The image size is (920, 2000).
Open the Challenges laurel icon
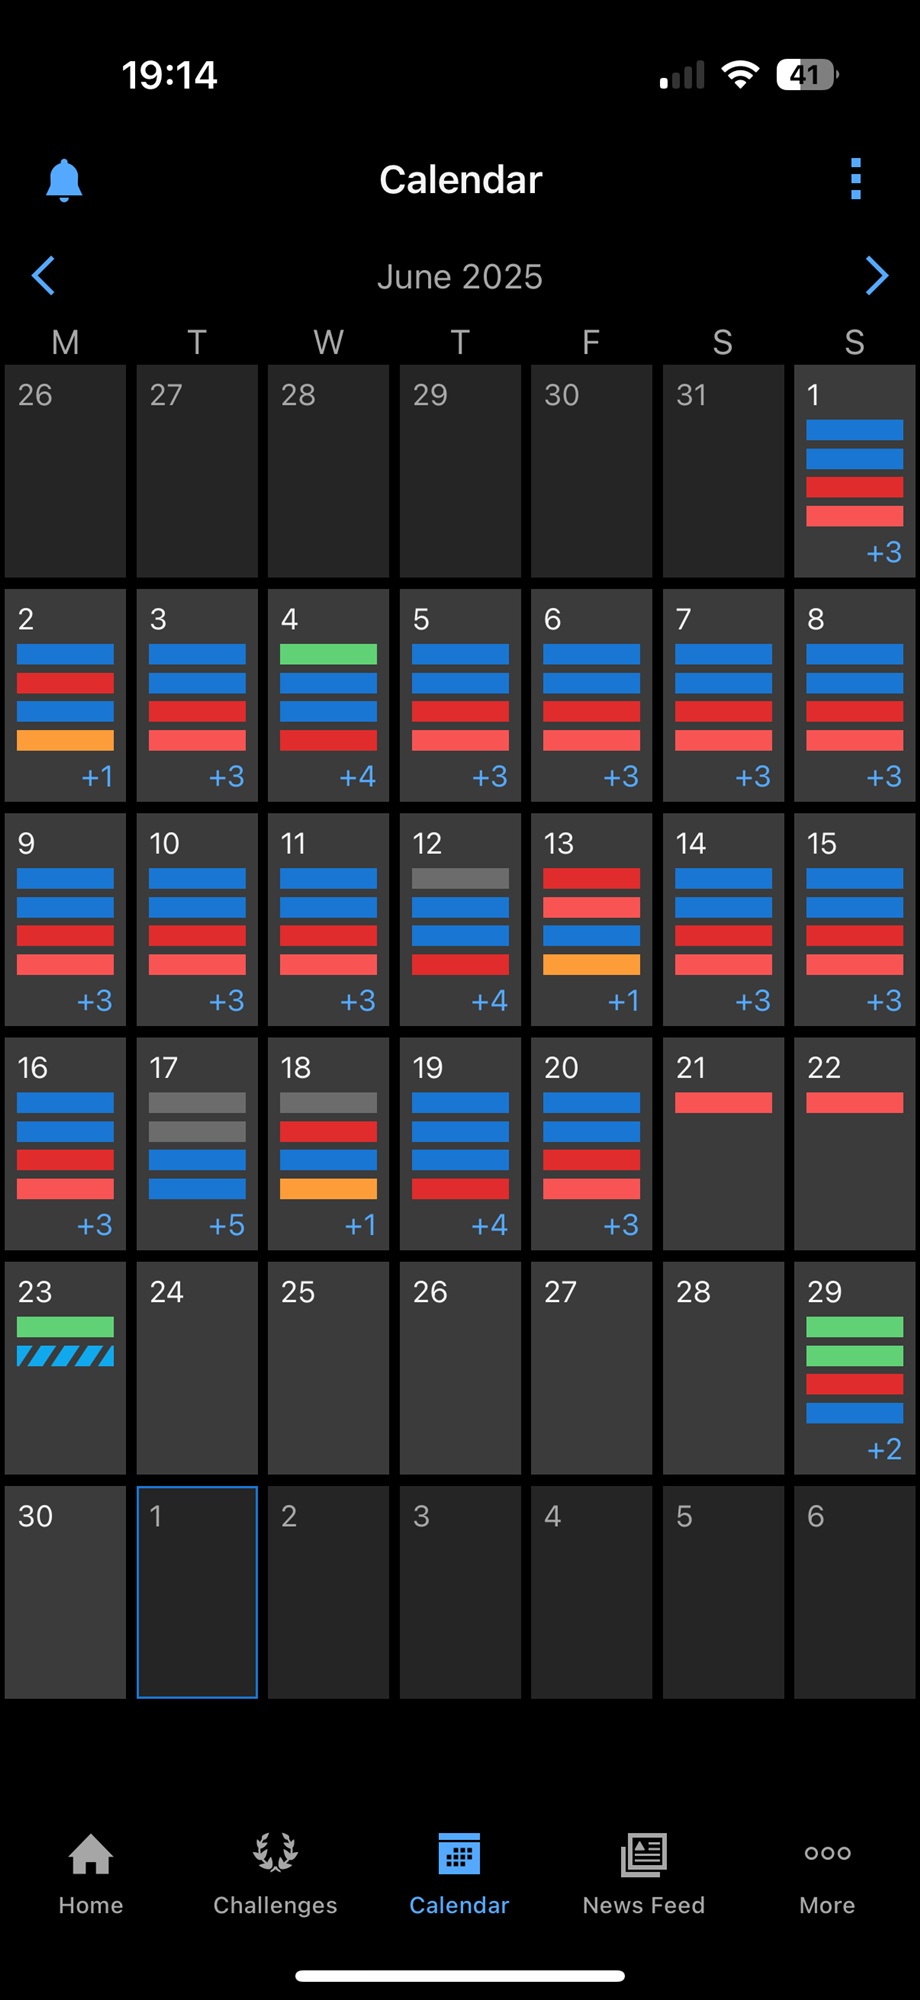[275, 1852]
